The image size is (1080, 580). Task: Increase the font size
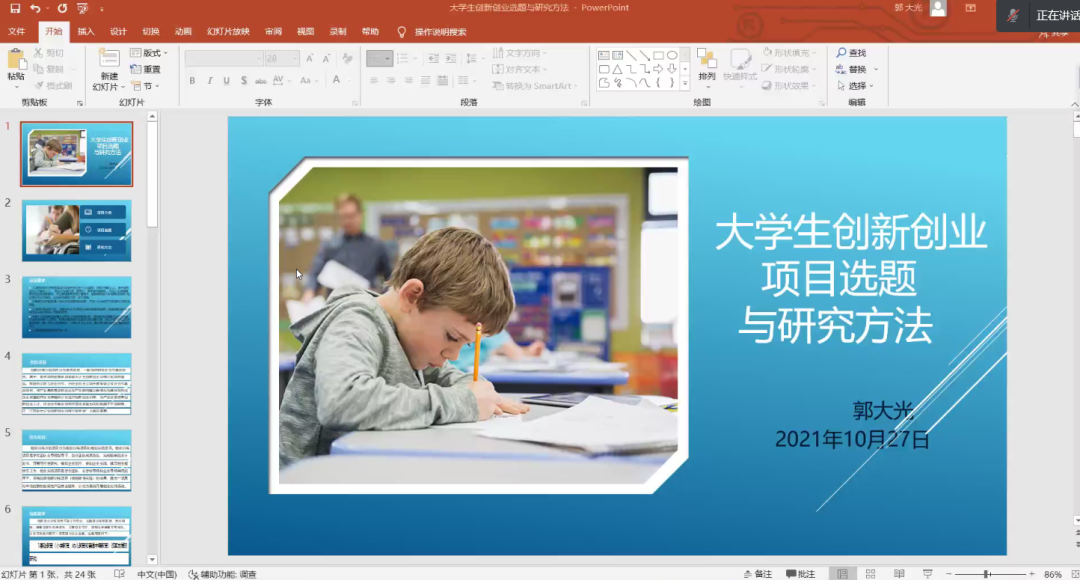(x=310, y=59)
